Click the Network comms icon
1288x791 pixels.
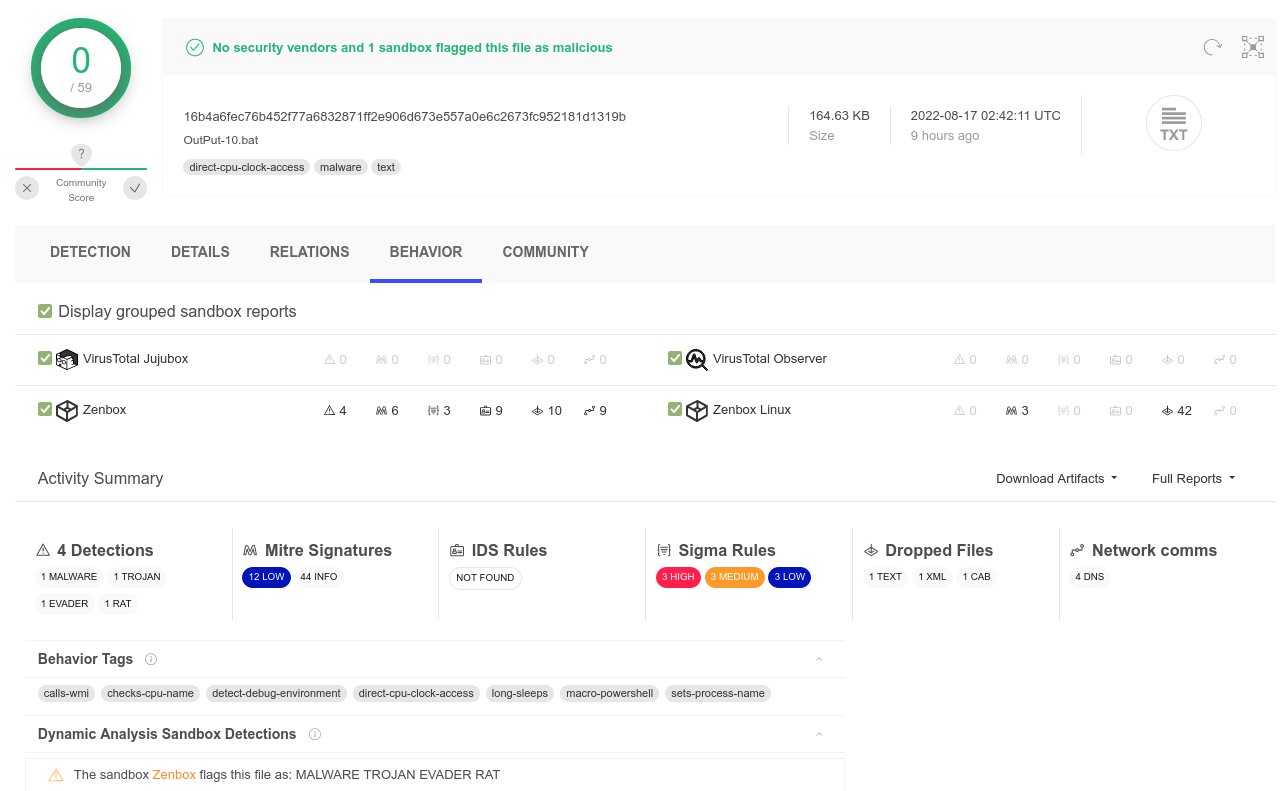pos(1077,550)
